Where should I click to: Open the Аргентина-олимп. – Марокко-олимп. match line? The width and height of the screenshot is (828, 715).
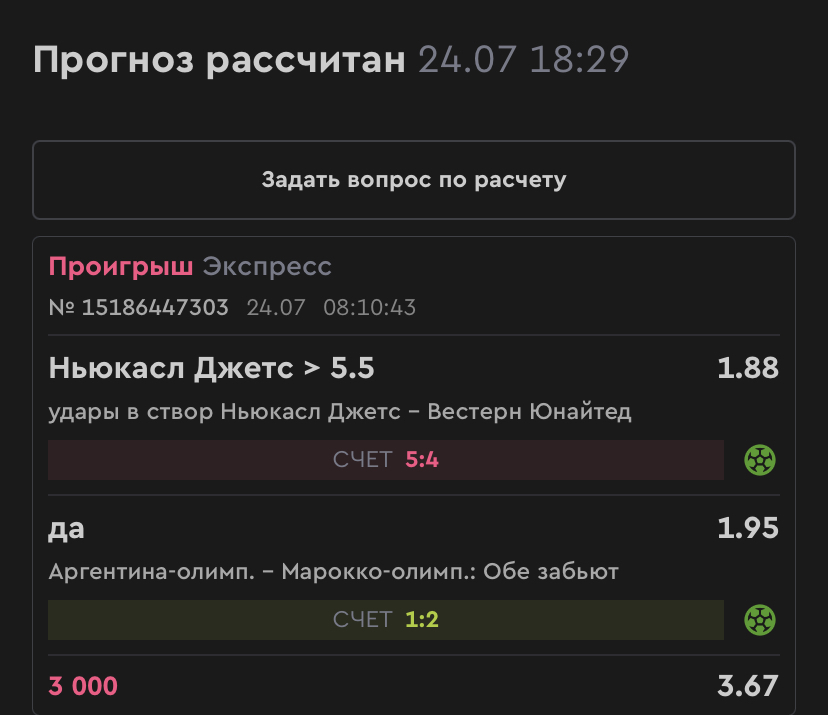click(334, 572)
